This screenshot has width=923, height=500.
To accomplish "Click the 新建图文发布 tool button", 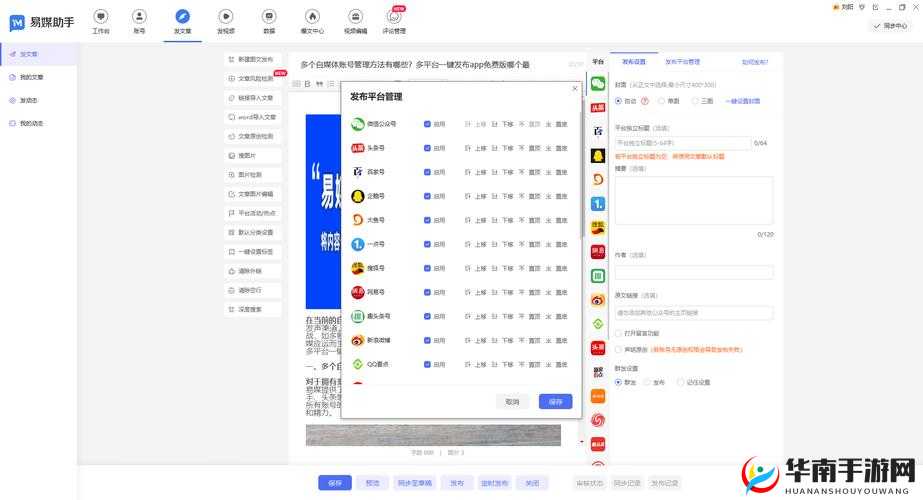I will click(253, 59).
